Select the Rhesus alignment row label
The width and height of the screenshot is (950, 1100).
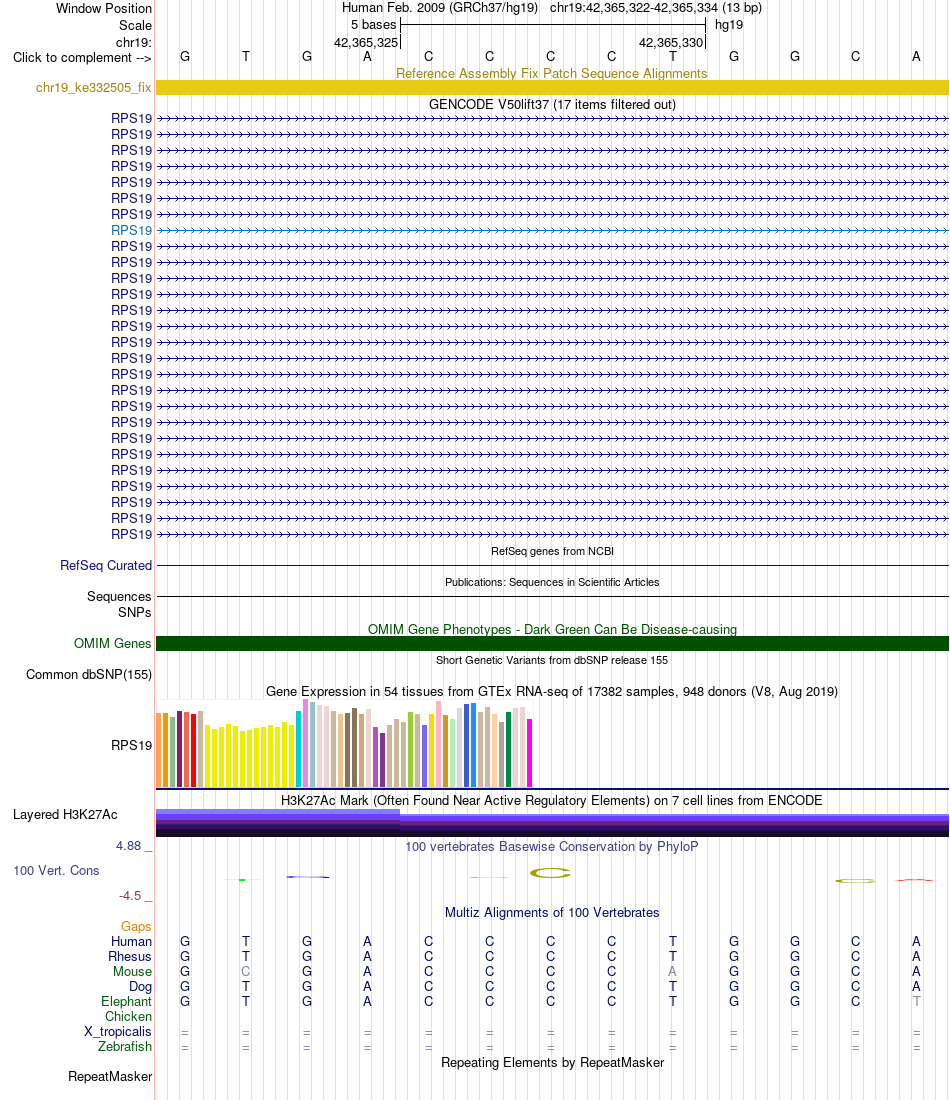tap(130, 956)
